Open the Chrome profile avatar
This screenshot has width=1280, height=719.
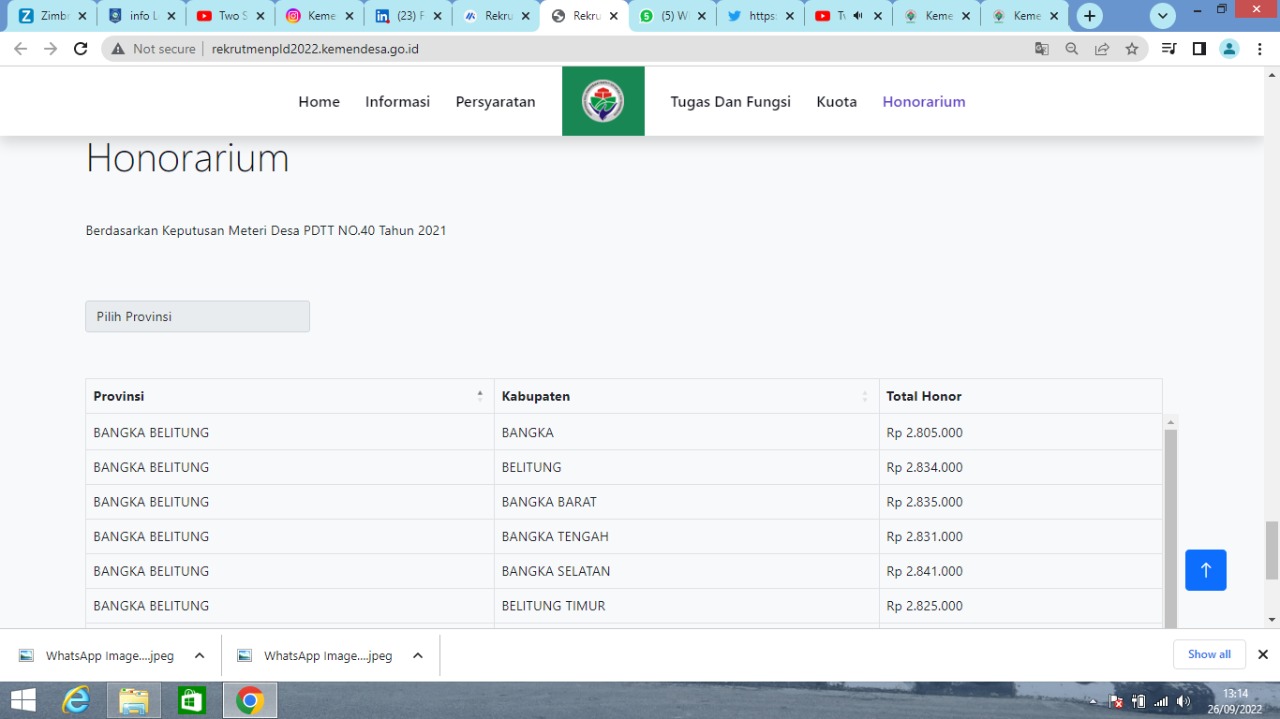point(1229,48)
